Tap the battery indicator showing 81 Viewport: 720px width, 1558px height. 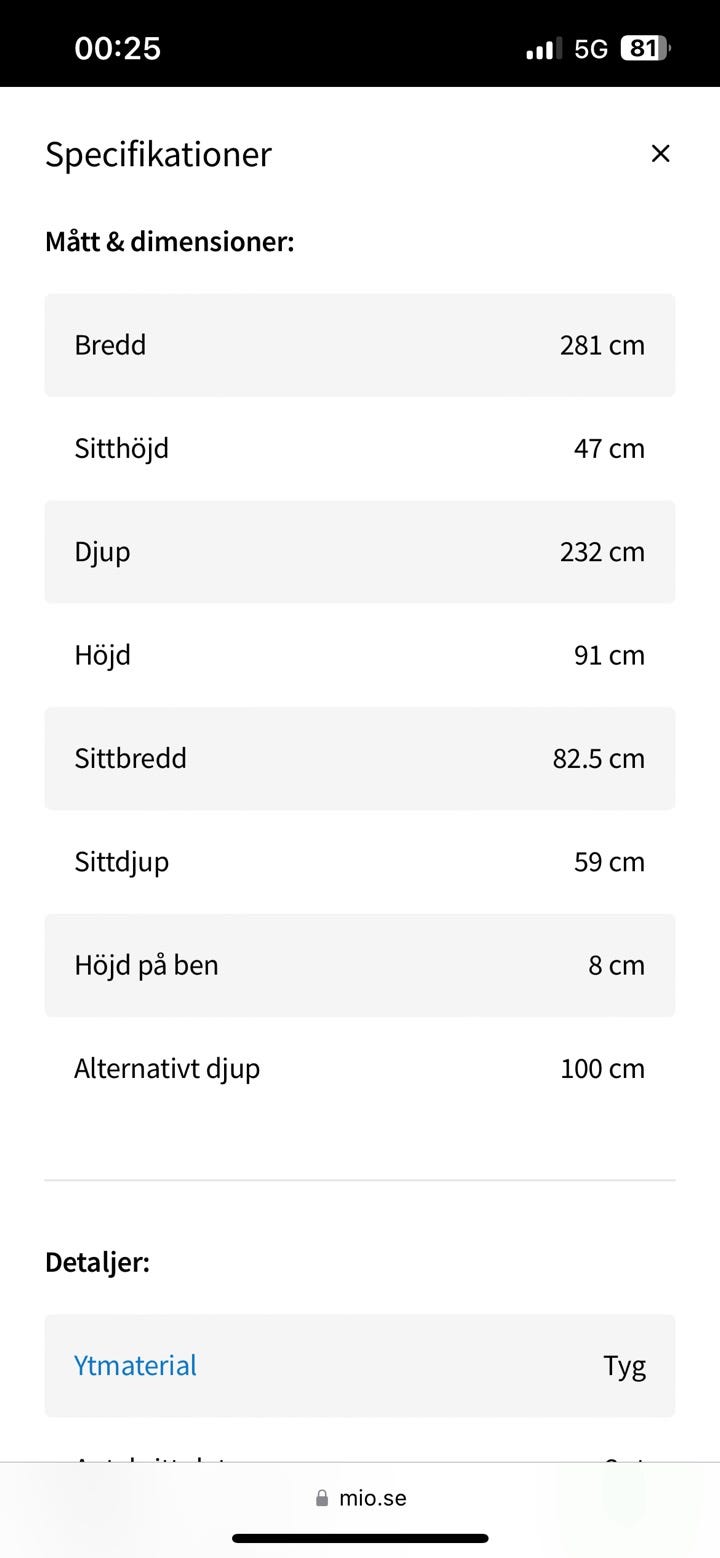pyautogui.click(x=644, y=48)
